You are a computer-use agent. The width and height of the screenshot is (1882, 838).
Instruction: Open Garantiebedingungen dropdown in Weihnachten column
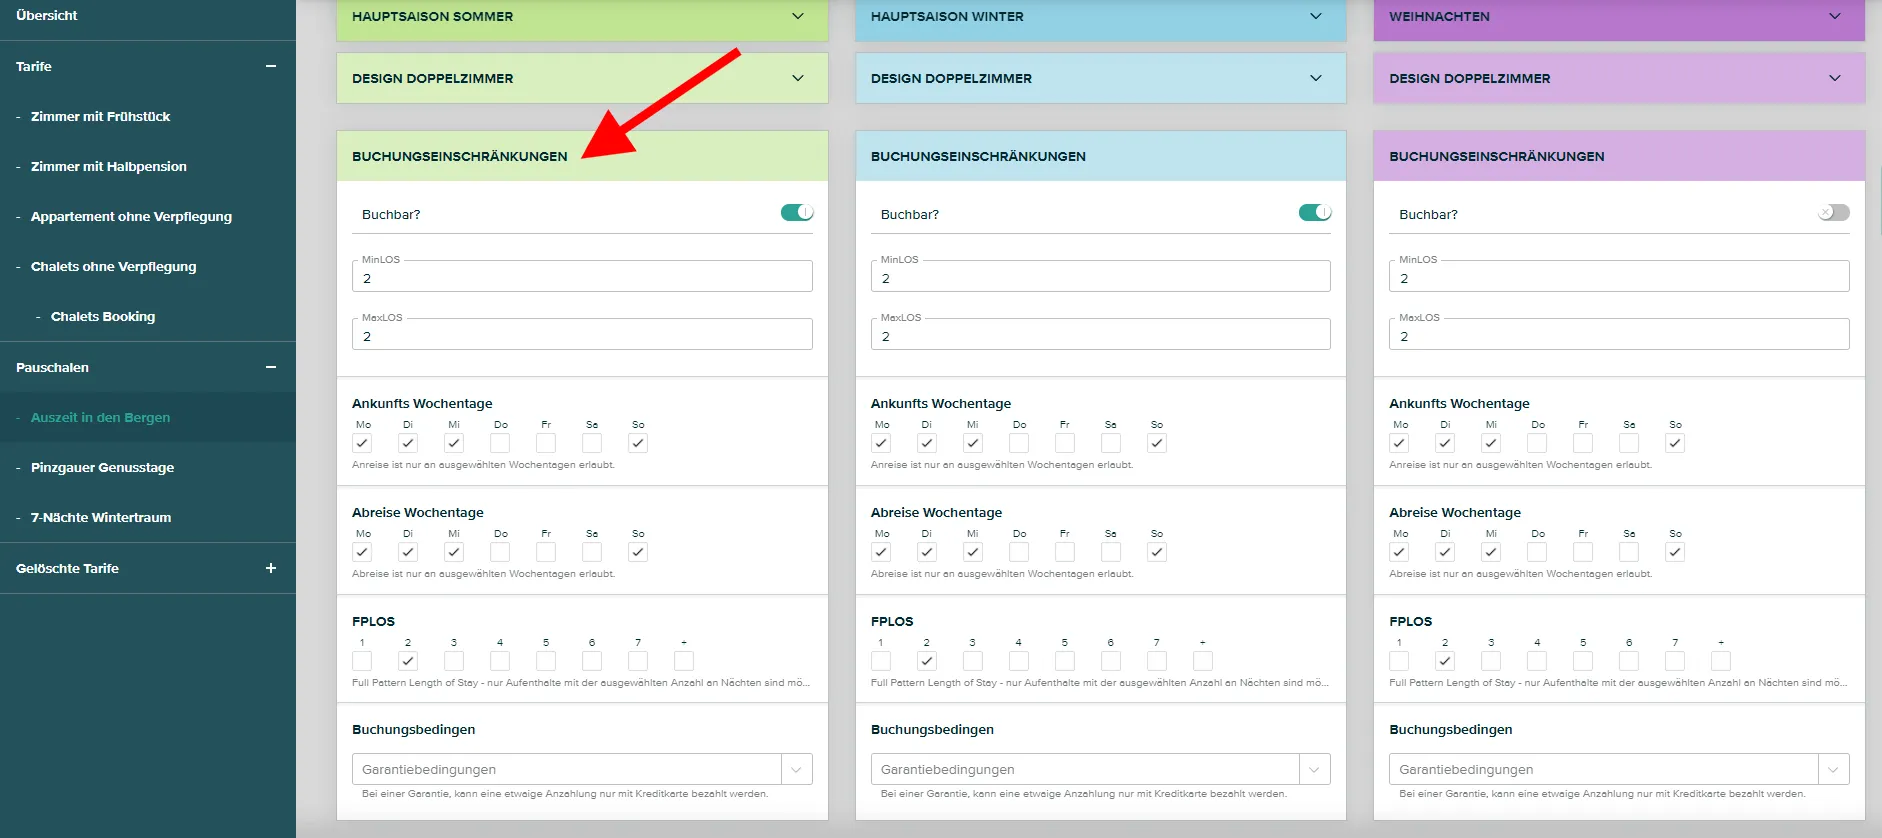[x=1619, y=769]
